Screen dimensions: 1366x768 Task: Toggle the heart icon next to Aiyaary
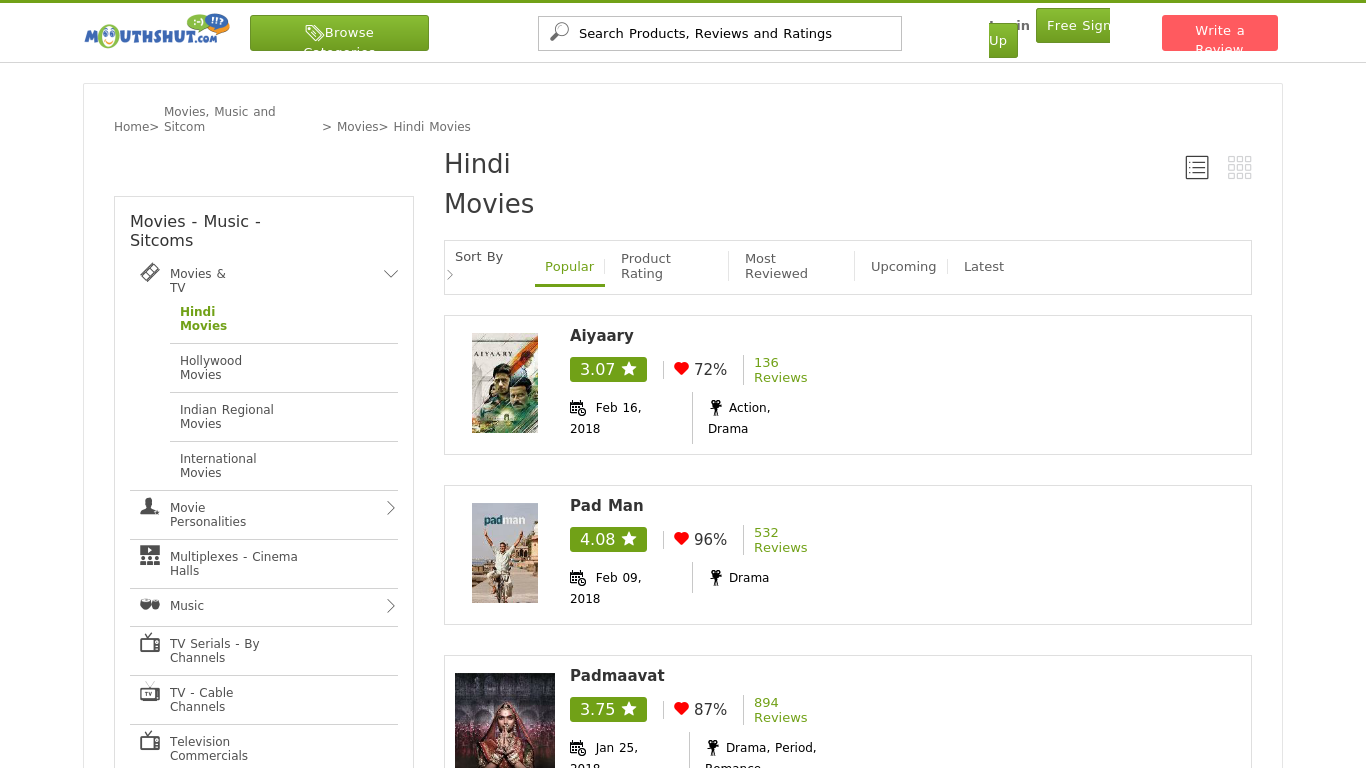[x=682, y=369]
